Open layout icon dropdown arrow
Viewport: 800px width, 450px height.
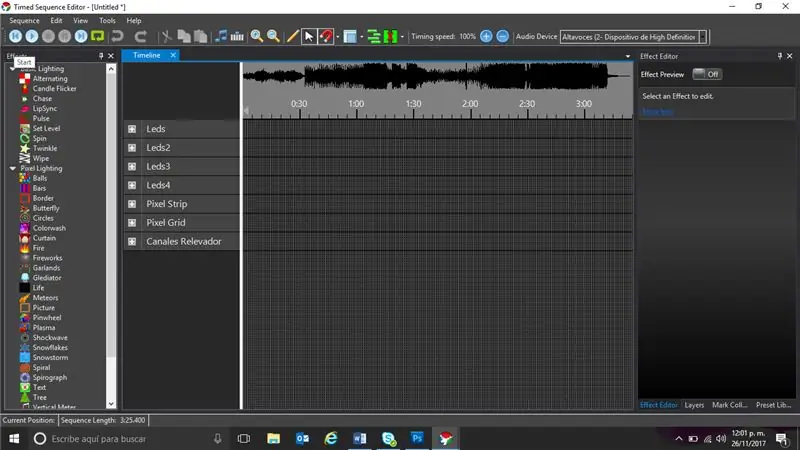coord(362,37)
